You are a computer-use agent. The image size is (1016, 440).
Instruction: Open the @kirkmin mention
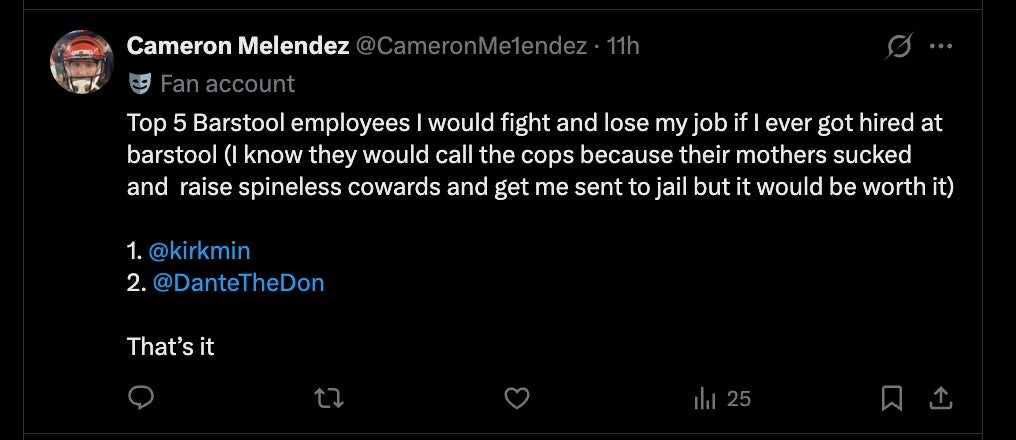(x=199, y=250)
